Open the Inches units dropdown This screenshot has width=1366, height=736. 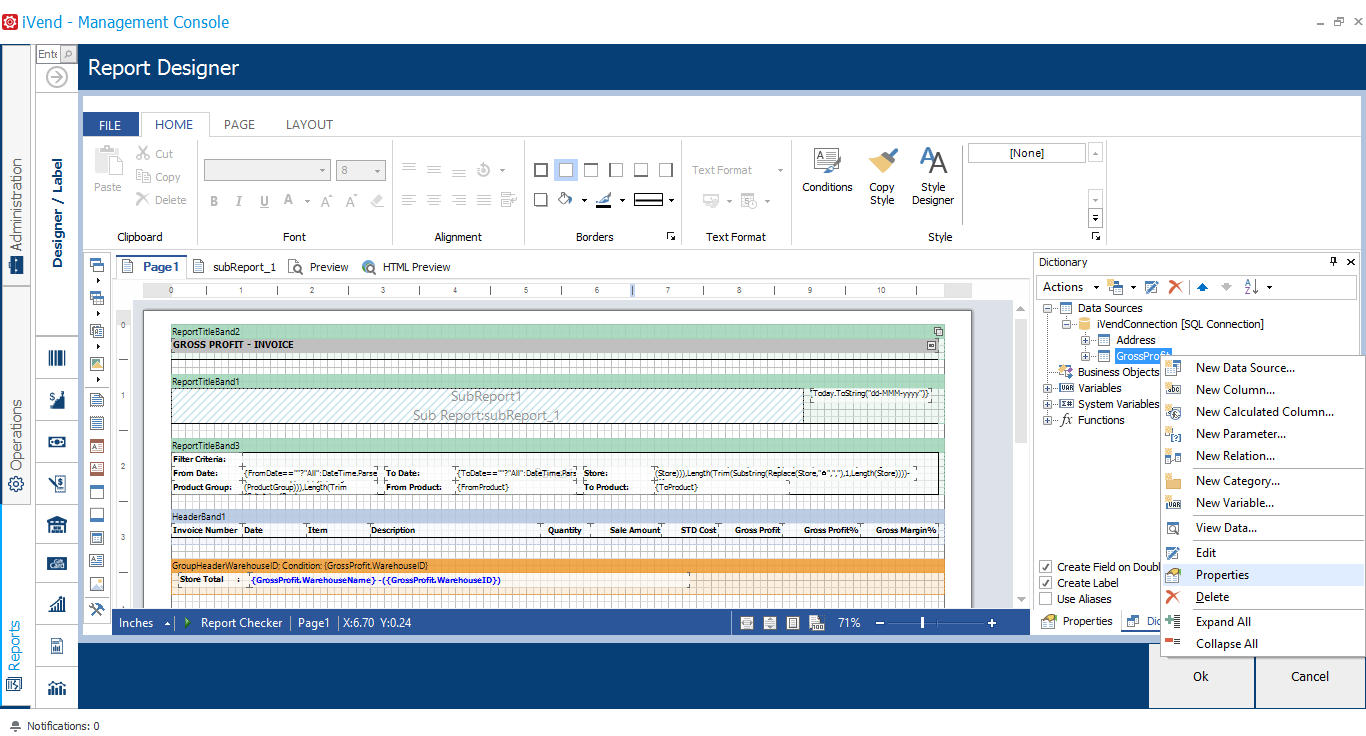(144, 623)
